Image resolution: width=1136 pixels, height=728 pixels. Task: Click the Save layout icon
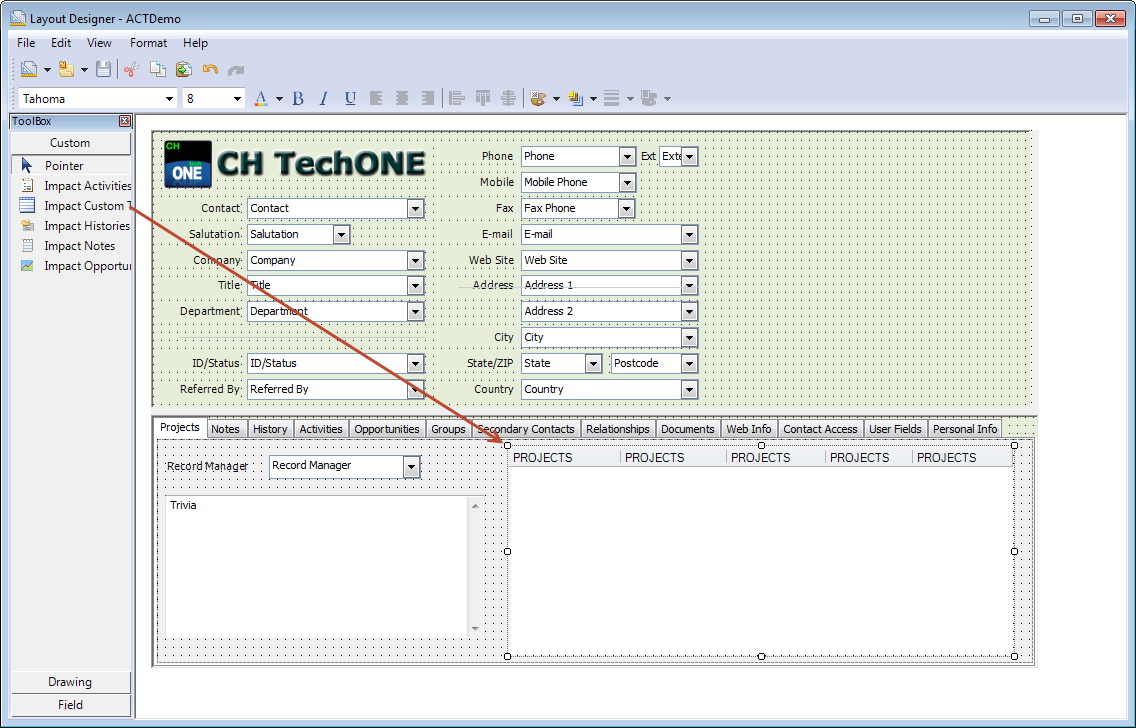103,69
